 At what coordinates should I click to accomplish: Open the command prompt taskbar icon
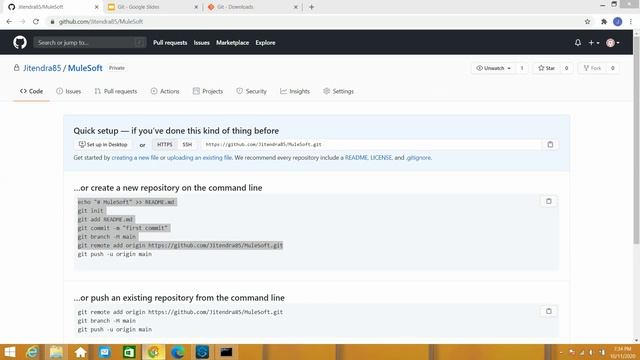click(227, 352)
